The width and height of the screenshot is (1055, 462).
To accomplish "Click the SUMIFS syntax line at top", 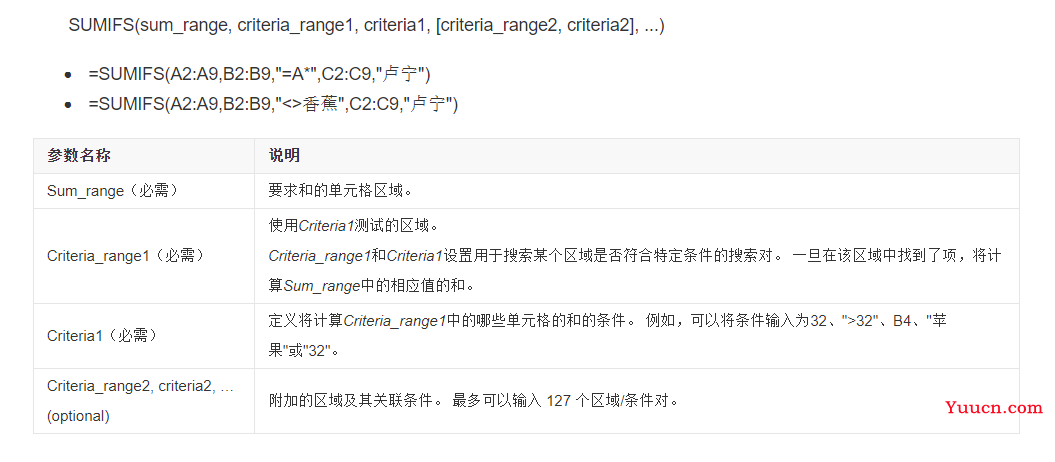I will (366, 26).
